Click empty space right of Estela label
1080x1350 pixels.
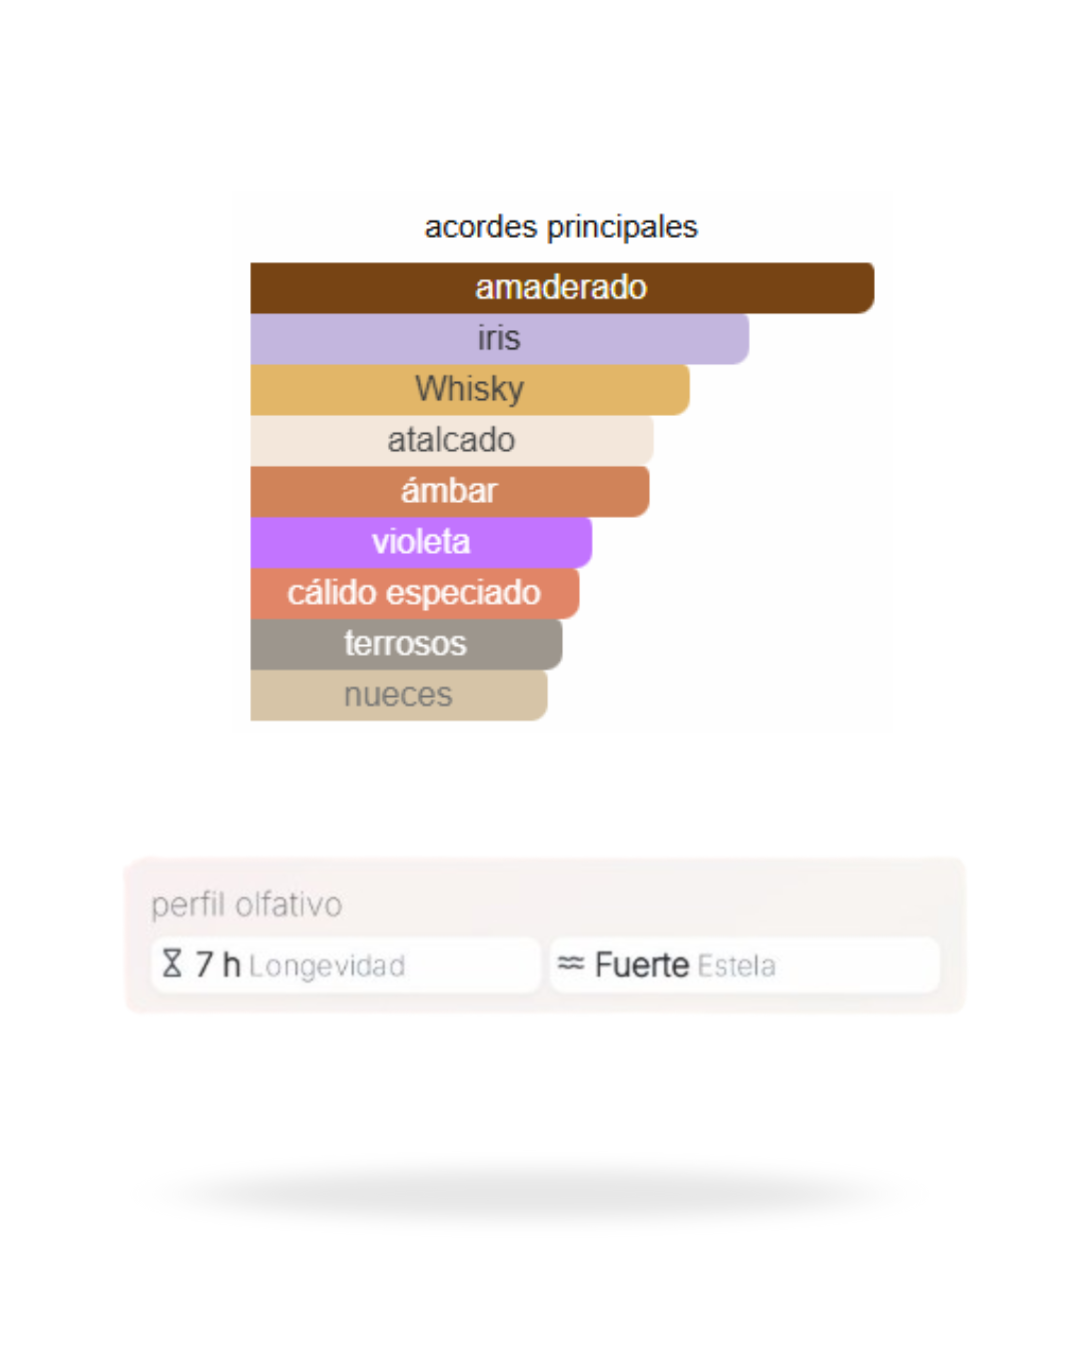(858, 965)
